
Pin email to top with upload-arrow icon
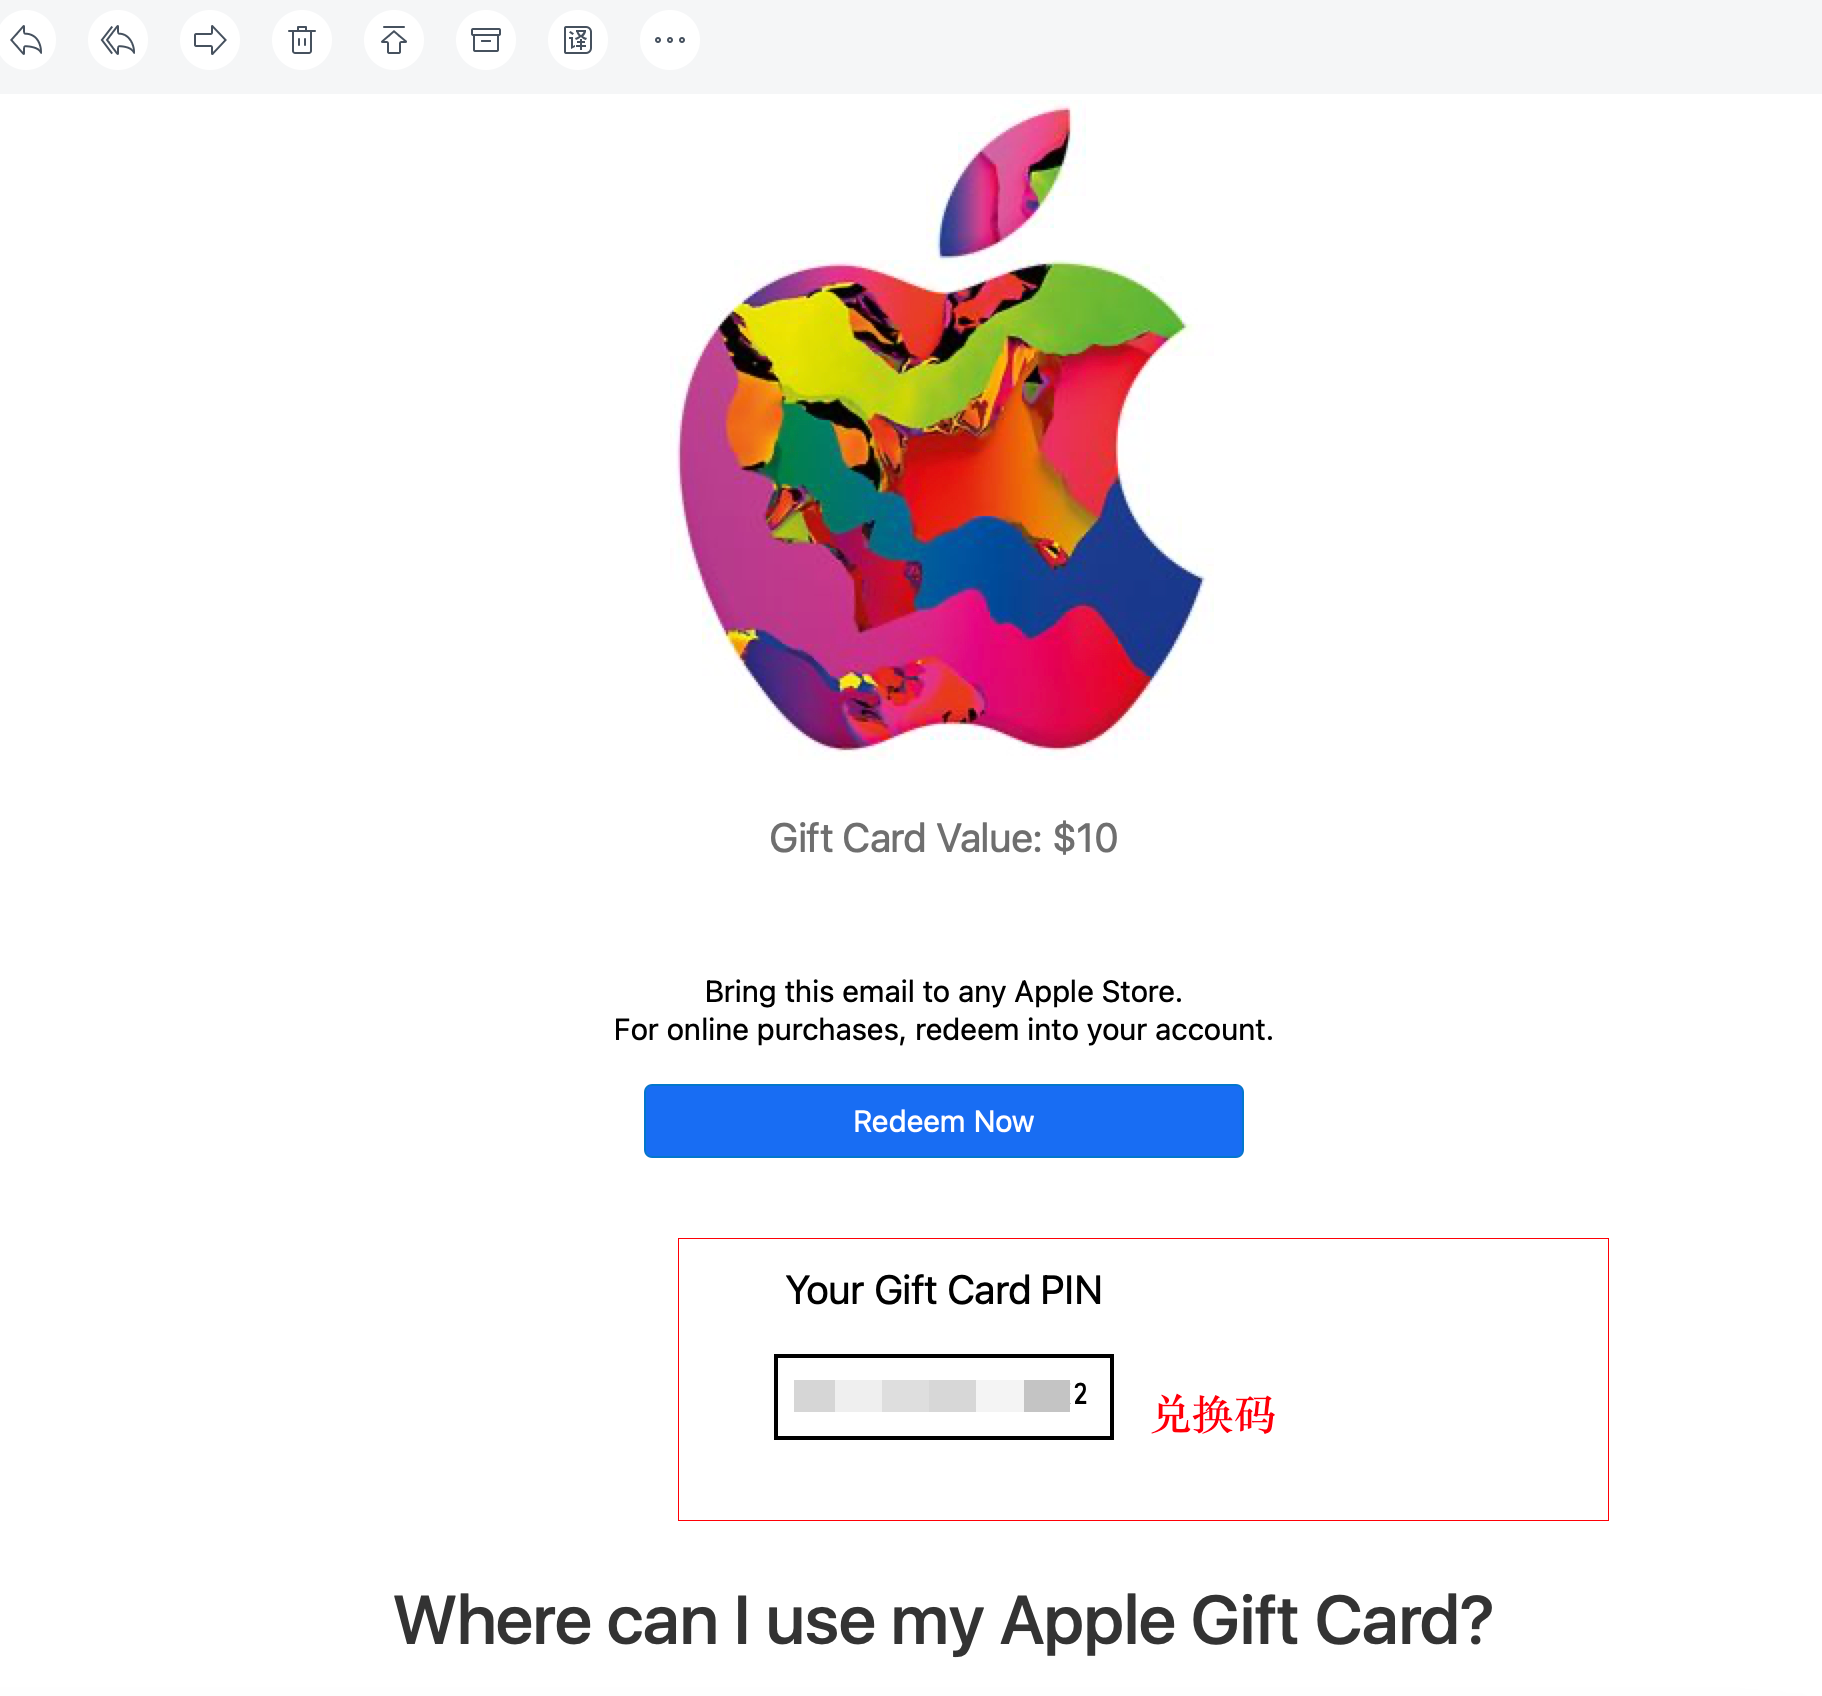pos(394,40)
